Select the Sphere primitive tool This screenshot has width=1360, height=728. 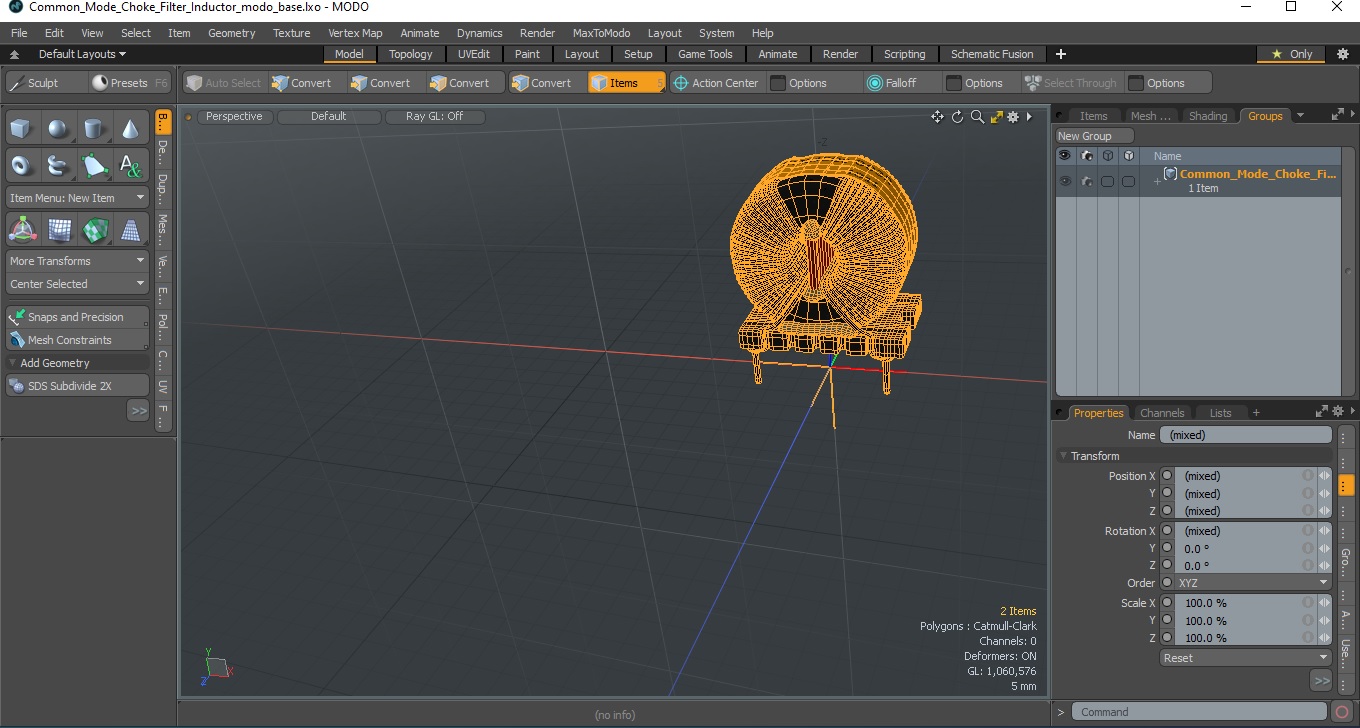point(58,129)
